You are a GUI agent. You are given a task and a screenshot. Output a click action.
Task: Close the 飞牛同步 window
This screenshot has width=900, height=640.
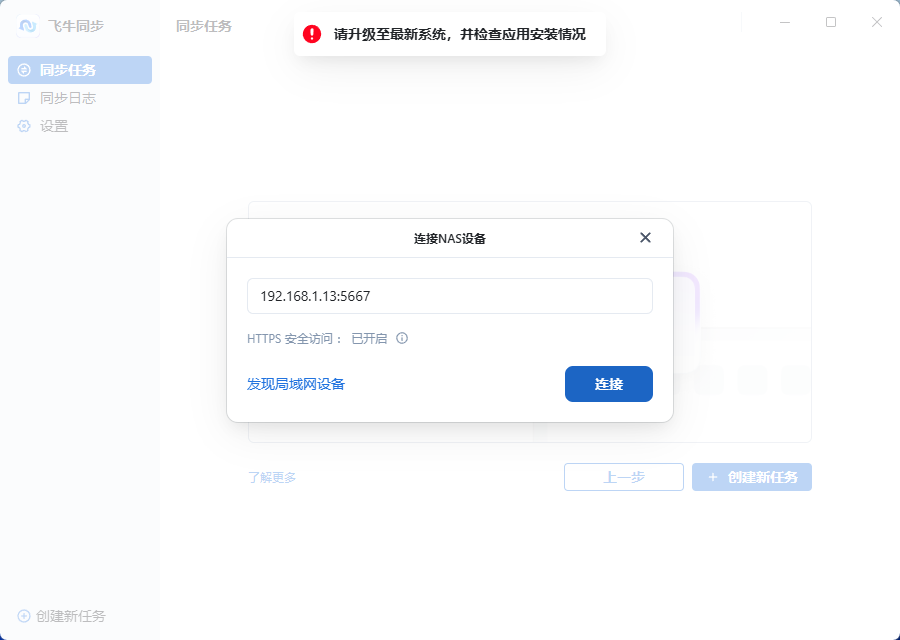(x=876, y=22)
